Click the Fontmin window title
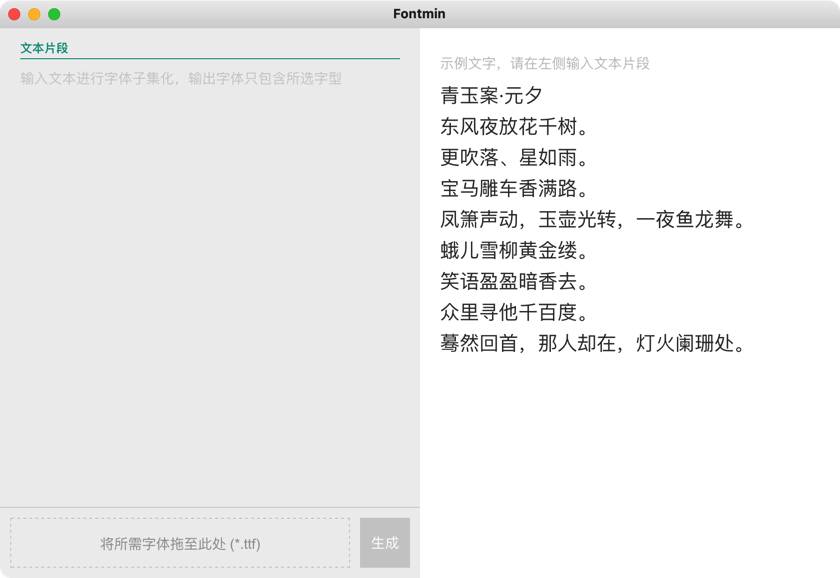Screen dimensions: 840x578 coord(419,14)
